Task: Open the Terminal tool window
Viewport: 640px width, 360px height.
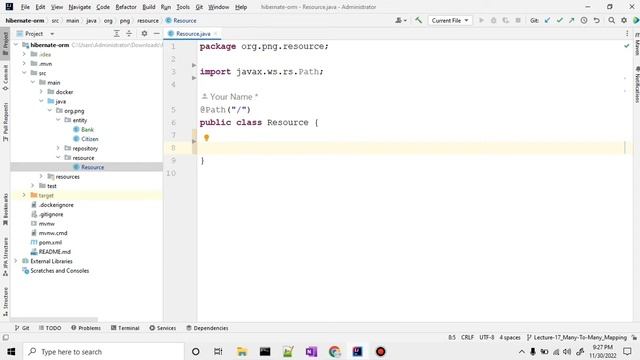Action: point(125,328)
